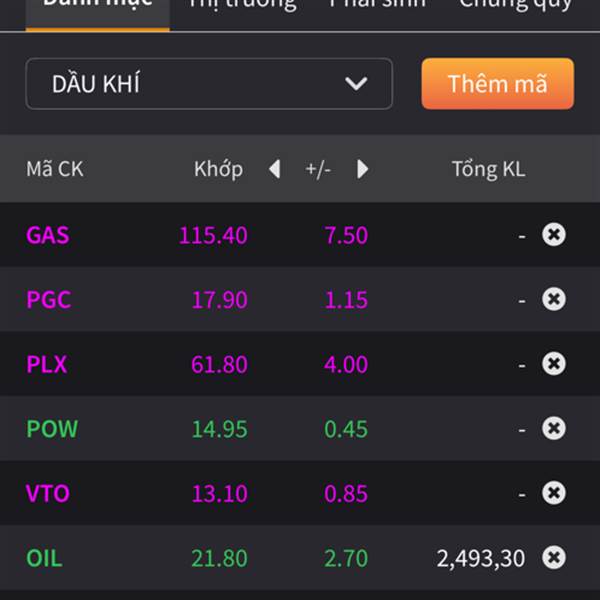The image size is (600, 600).
Task: Delete PLX using its X icon
Action: coord(553,364)
